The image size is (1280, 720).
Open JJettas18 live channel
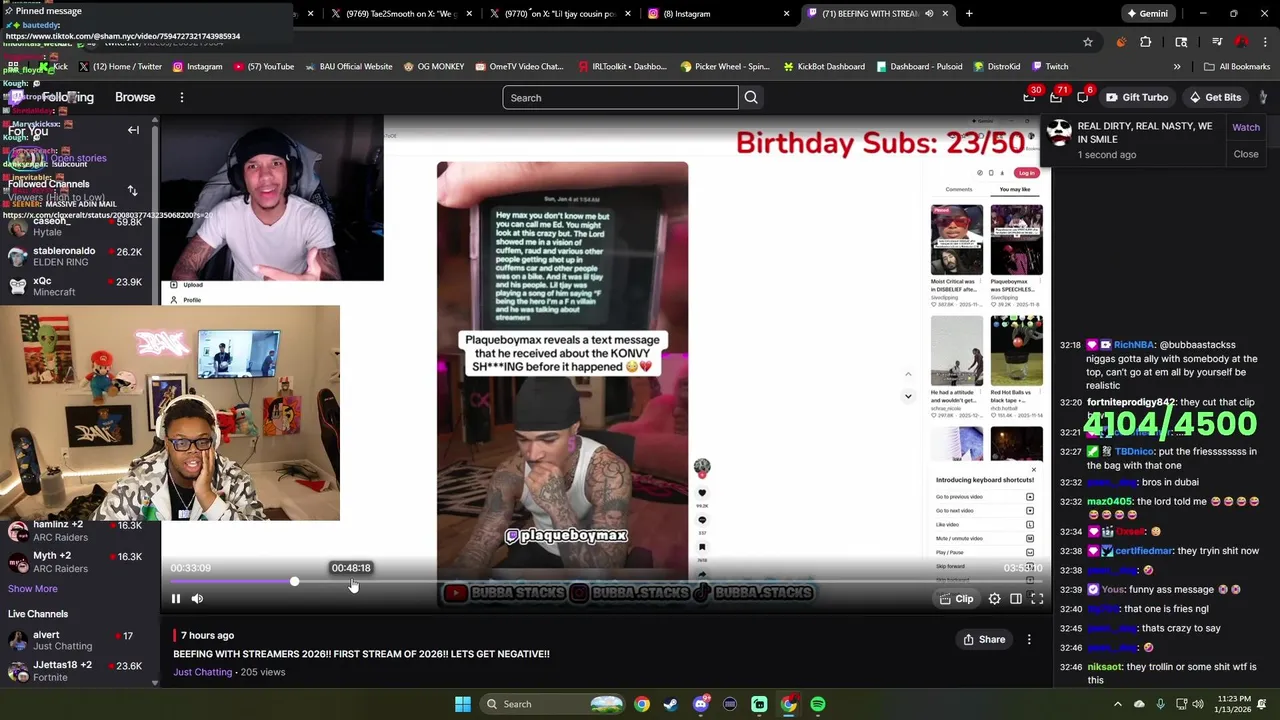pyautogui.click(x=80, y=671)
